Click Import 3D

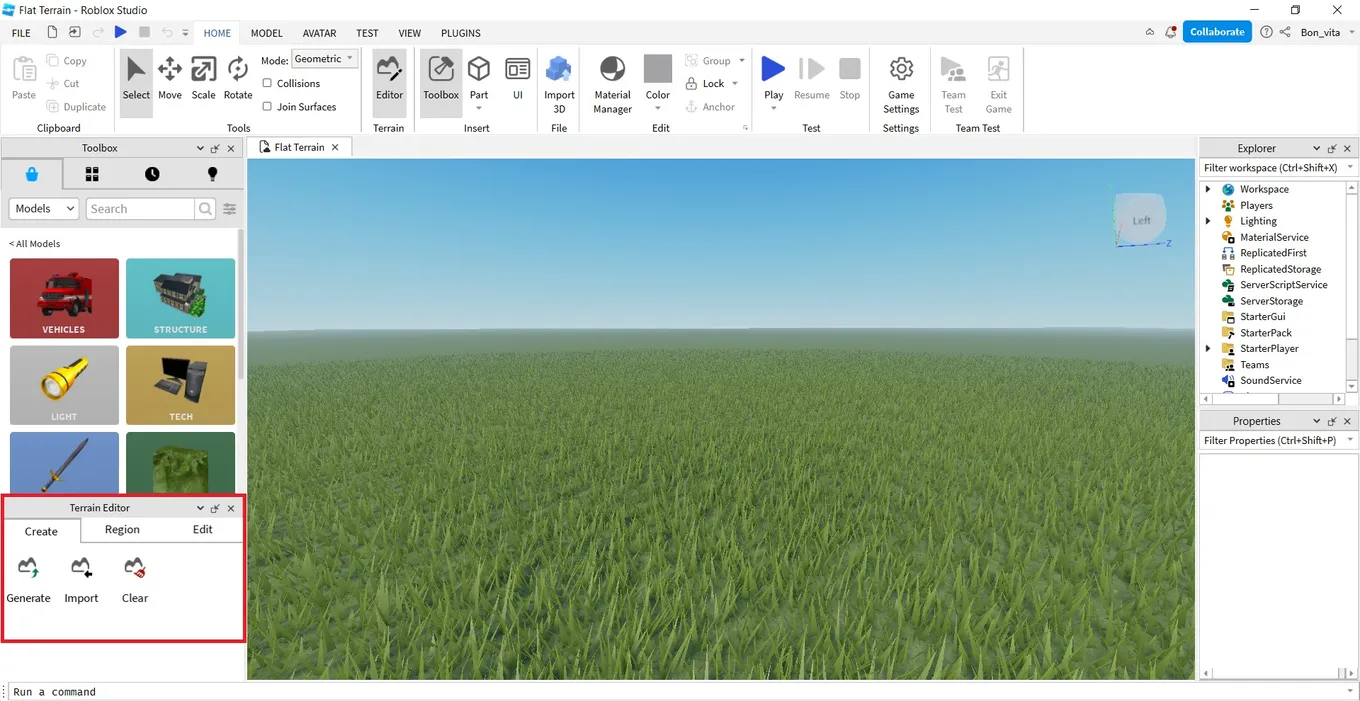click(x=559, y=85)
